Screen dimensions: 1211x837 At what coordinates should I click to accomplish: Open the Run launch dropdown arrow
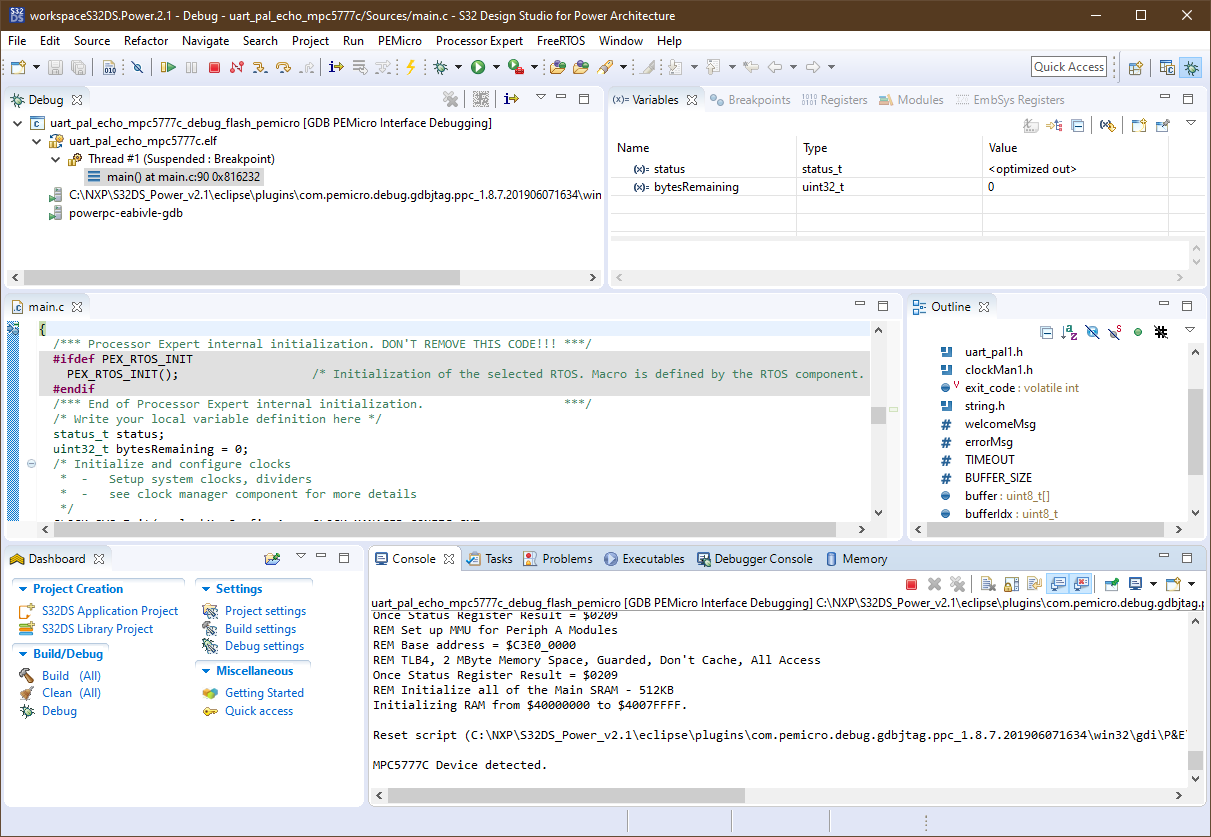pyautogui.click(x=496, y=67)
